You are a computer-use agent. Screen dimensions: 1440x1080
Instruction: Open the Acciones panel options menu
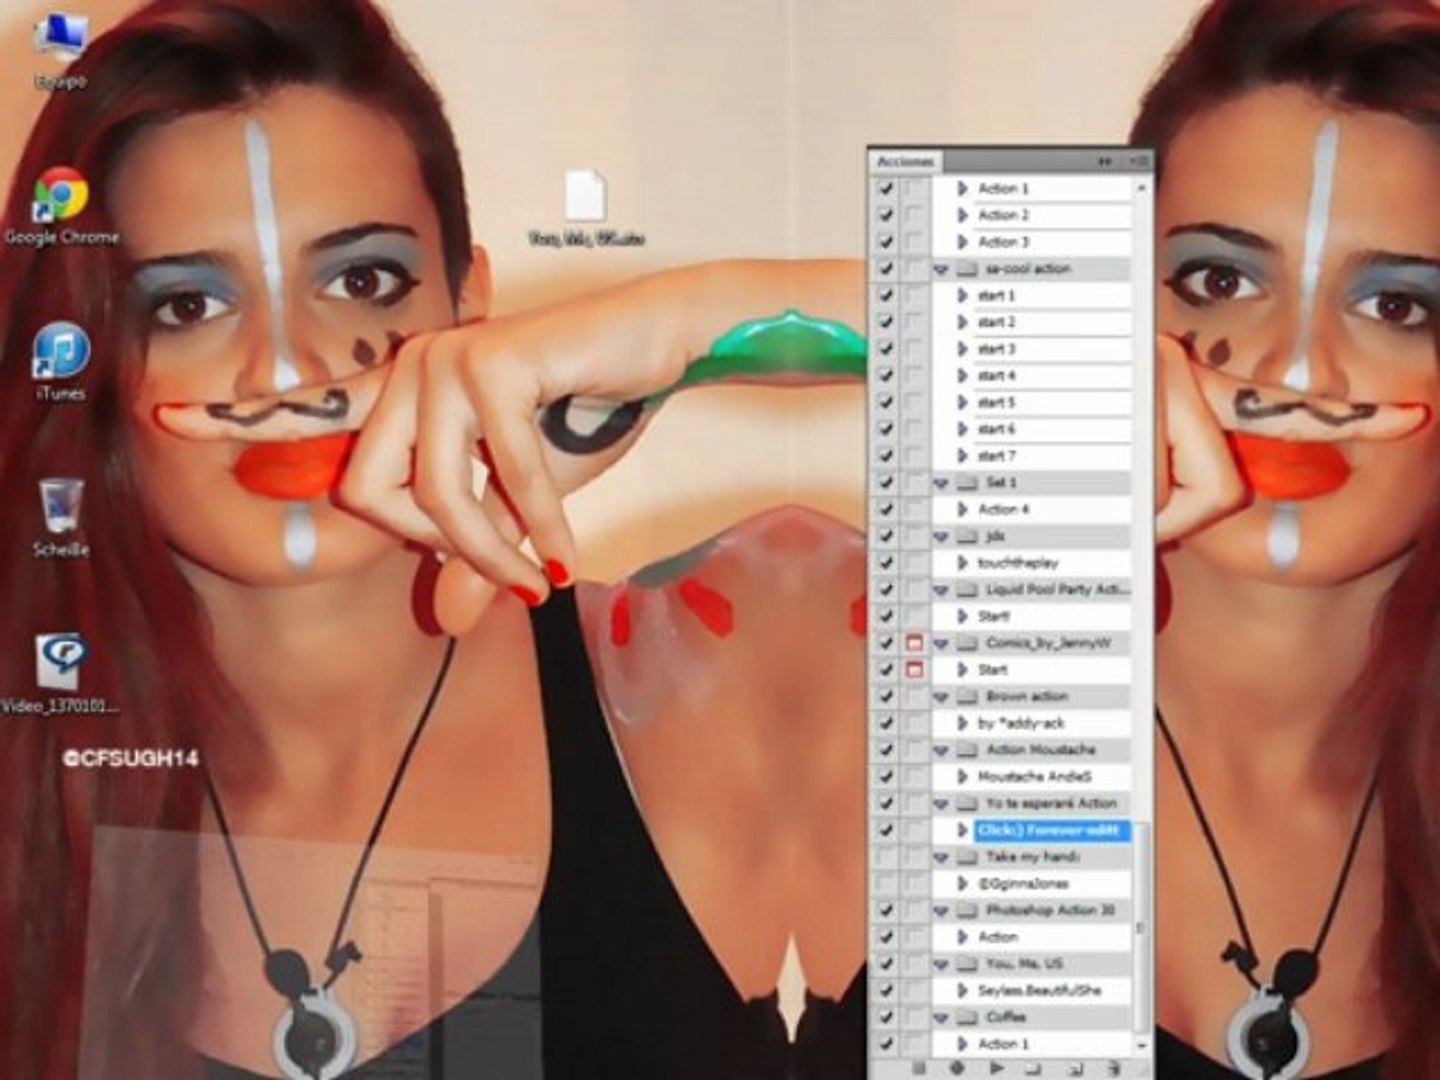pos(1139,161)
